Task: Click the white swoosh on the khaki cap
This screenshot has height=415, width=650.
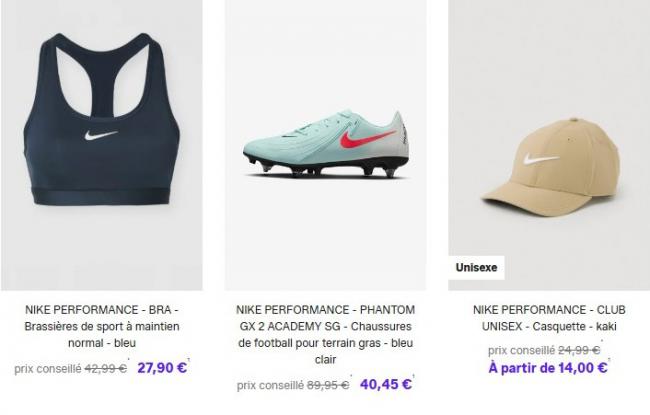Action: pos(541,159)
